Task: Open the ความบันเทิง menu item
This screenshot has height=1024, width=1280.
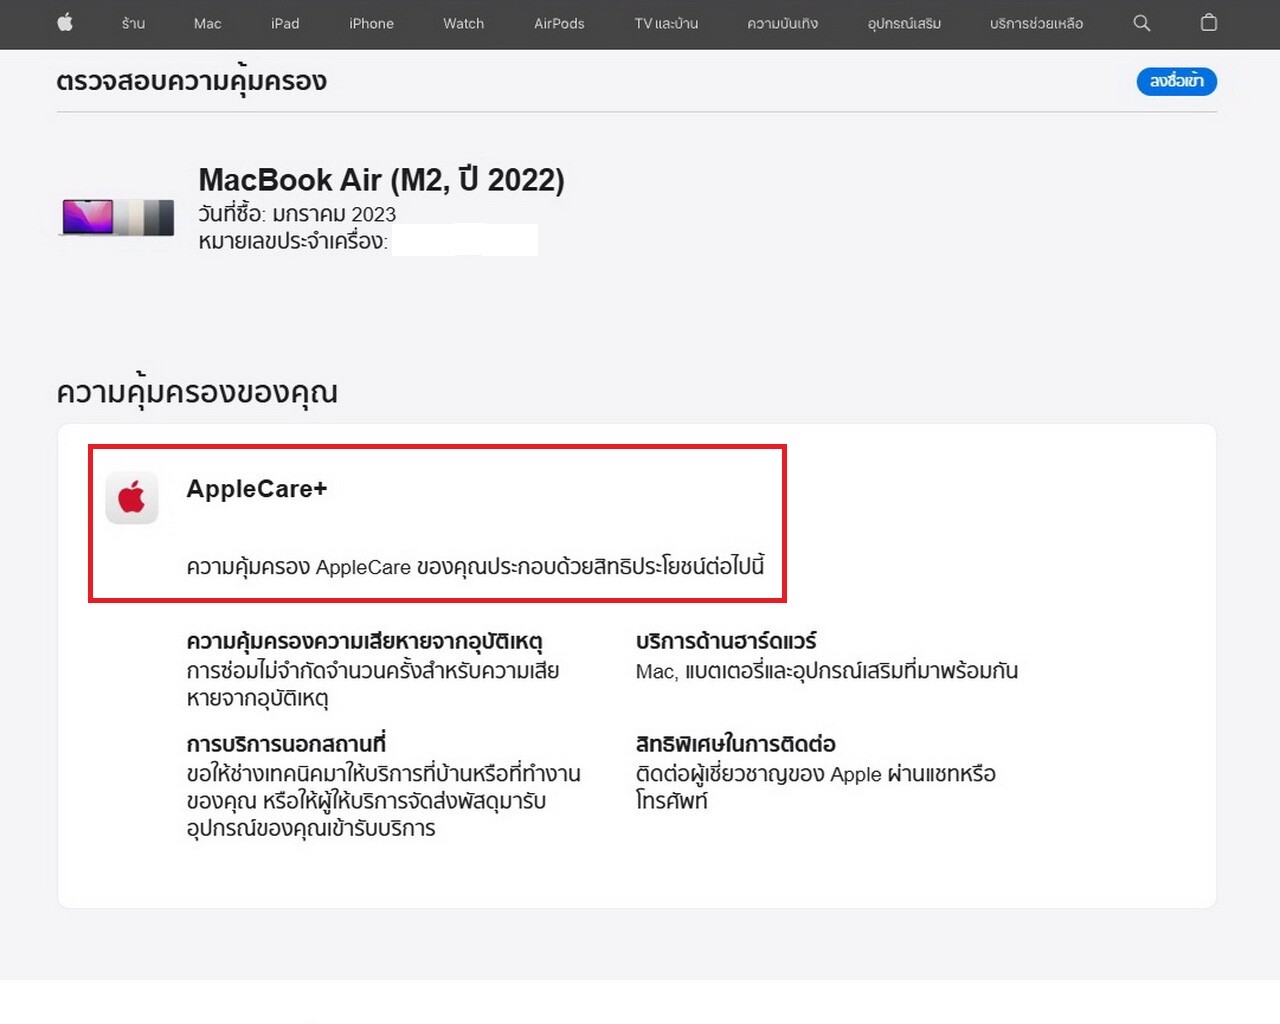Action: click(782, 23)
